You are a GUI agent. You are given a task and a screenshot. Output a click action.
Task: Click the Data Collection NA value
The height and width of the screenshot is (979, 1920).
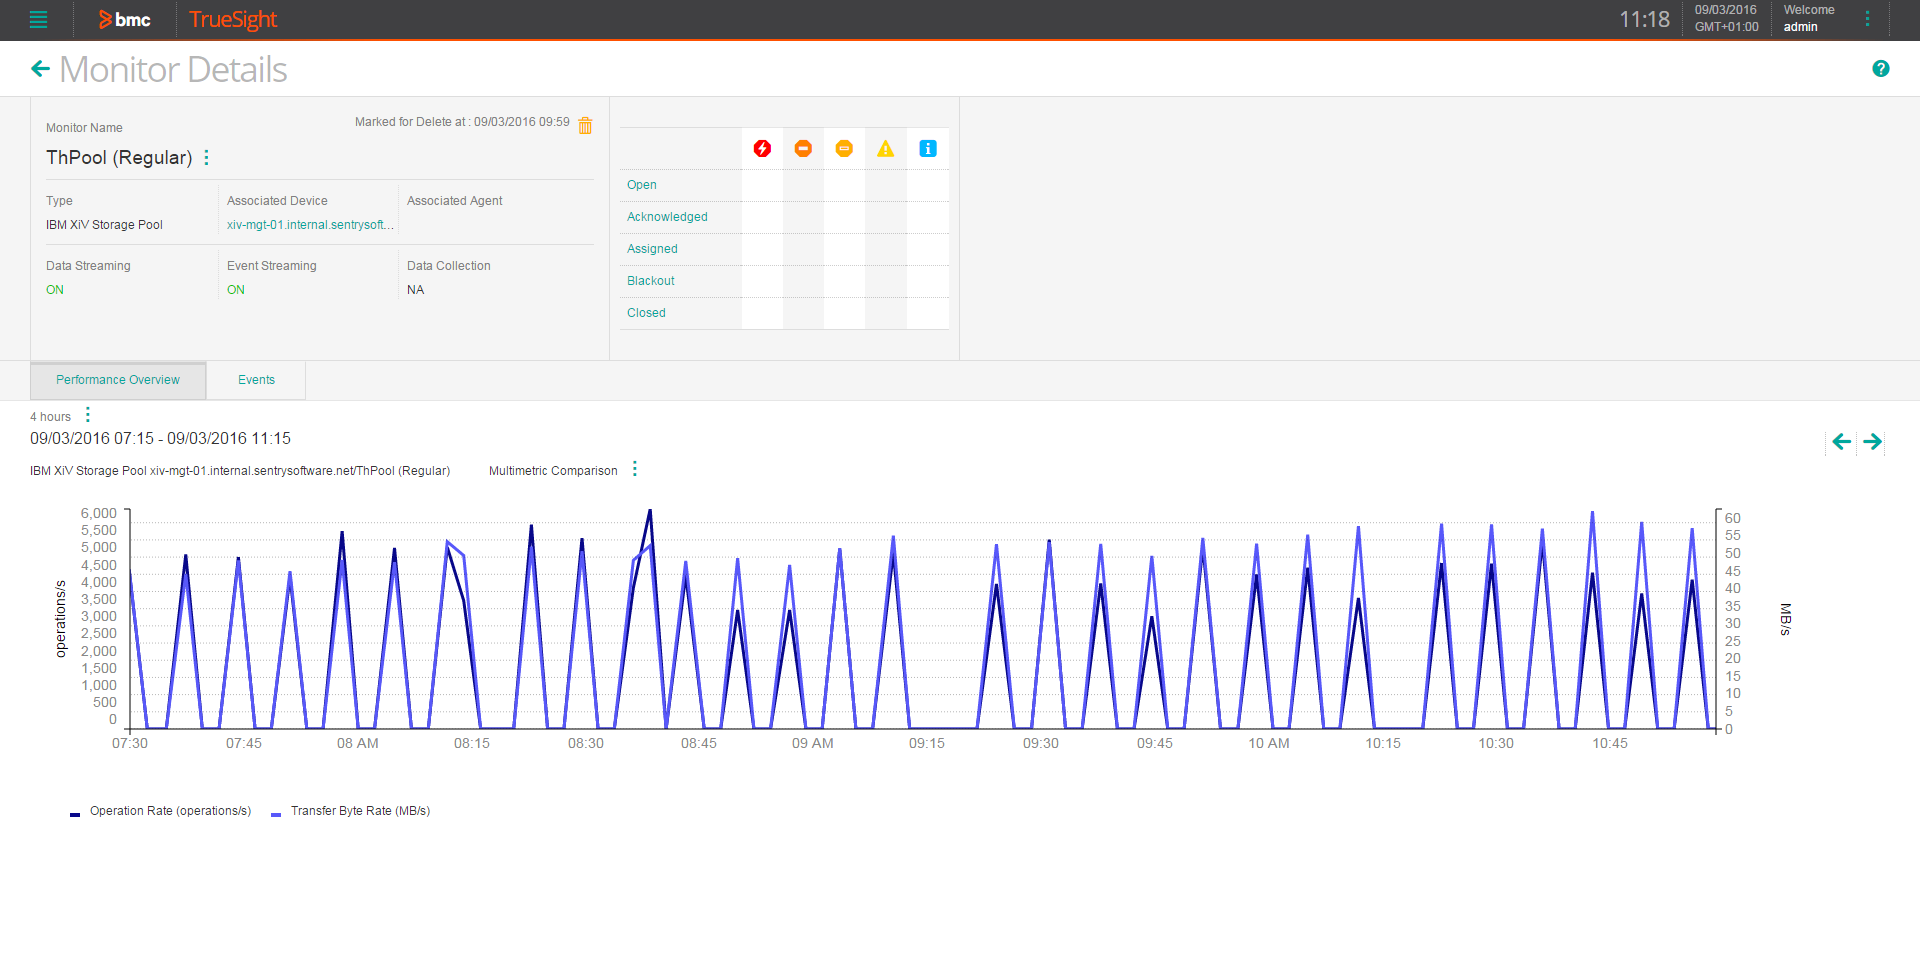click(415, 290)
